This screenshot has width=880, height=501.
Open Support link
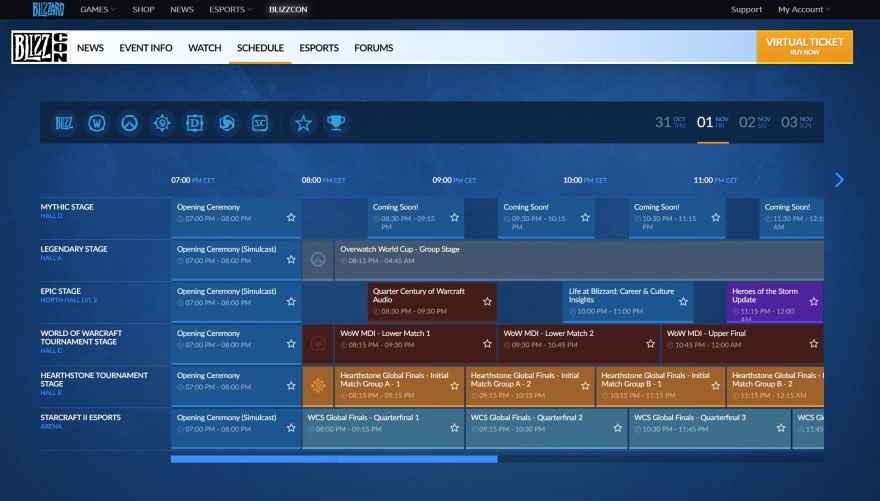(746, 9)
